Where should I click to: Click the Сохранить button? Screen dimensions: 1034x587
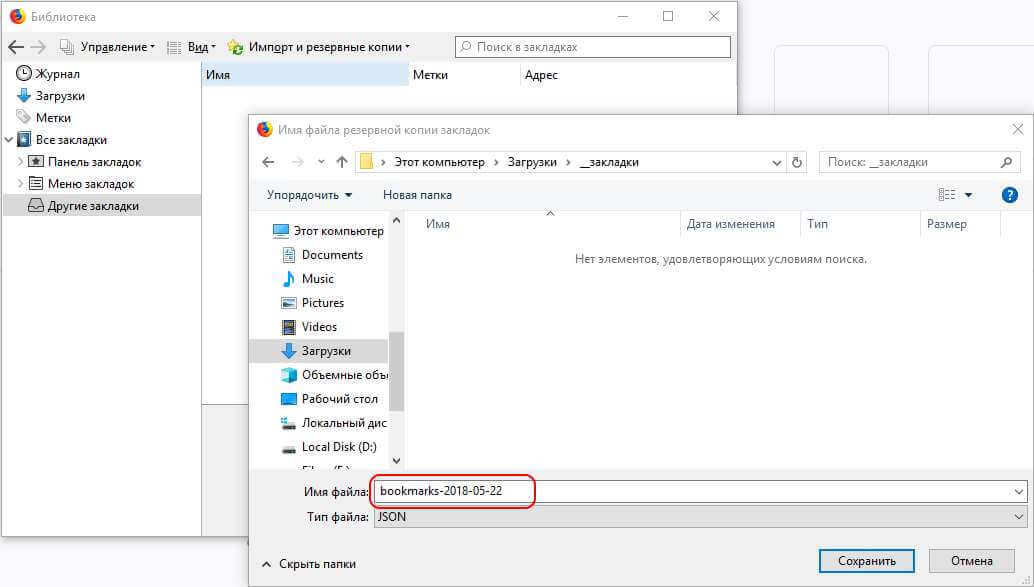[x=865, y=561]
